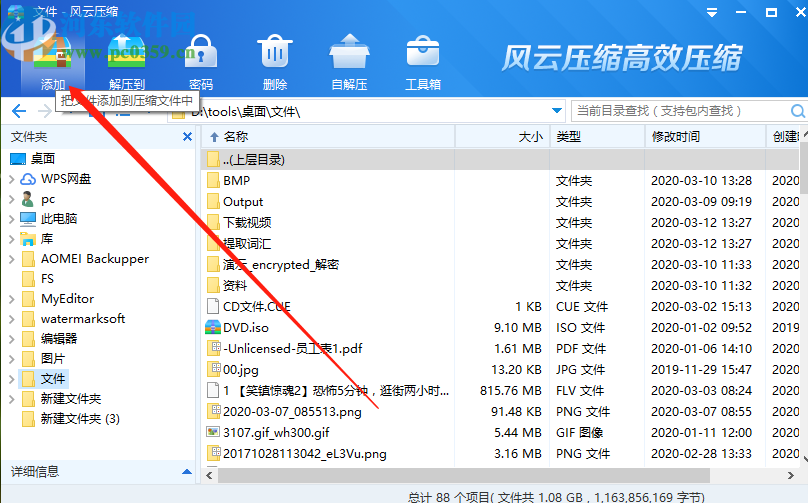Click the 添加 add toolbar label
This screenshot has width=808, height=503.
pos(53,84)
